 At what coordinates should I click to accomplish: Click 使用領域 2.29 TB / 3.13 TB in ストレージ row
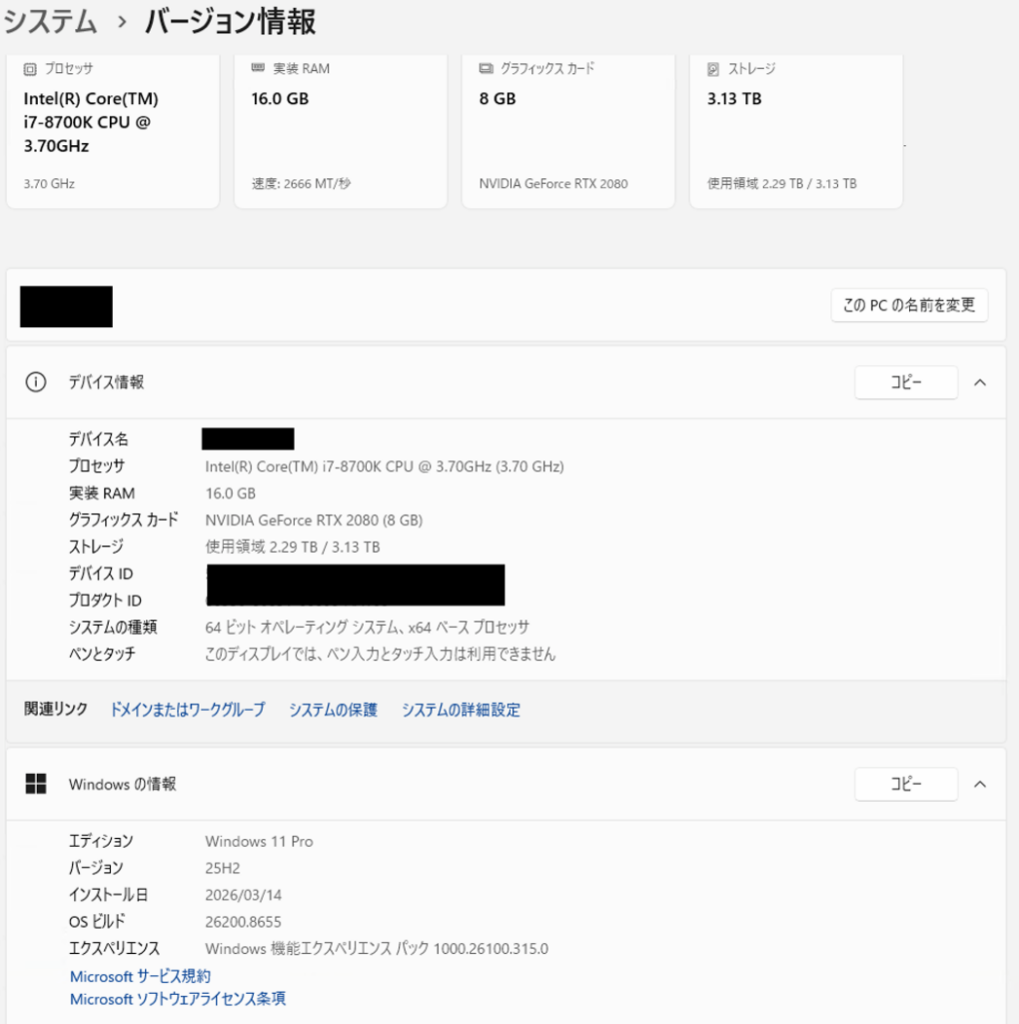pos(293,547)
